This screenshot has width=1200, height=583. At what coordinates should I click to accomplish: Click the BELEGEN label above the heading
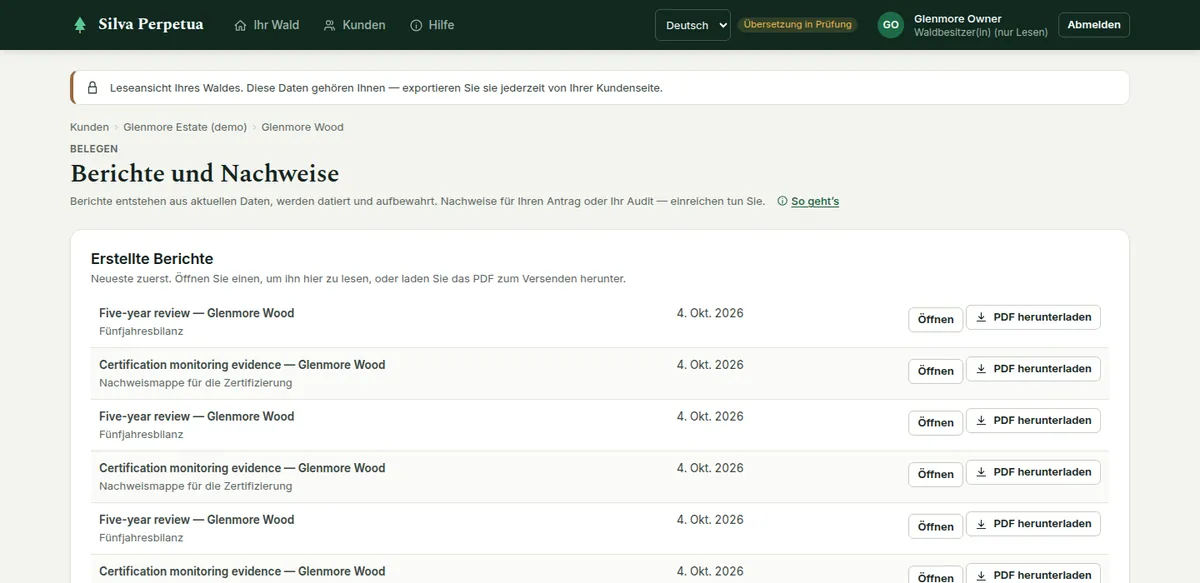pyautogui.click(x=94, y=149)
